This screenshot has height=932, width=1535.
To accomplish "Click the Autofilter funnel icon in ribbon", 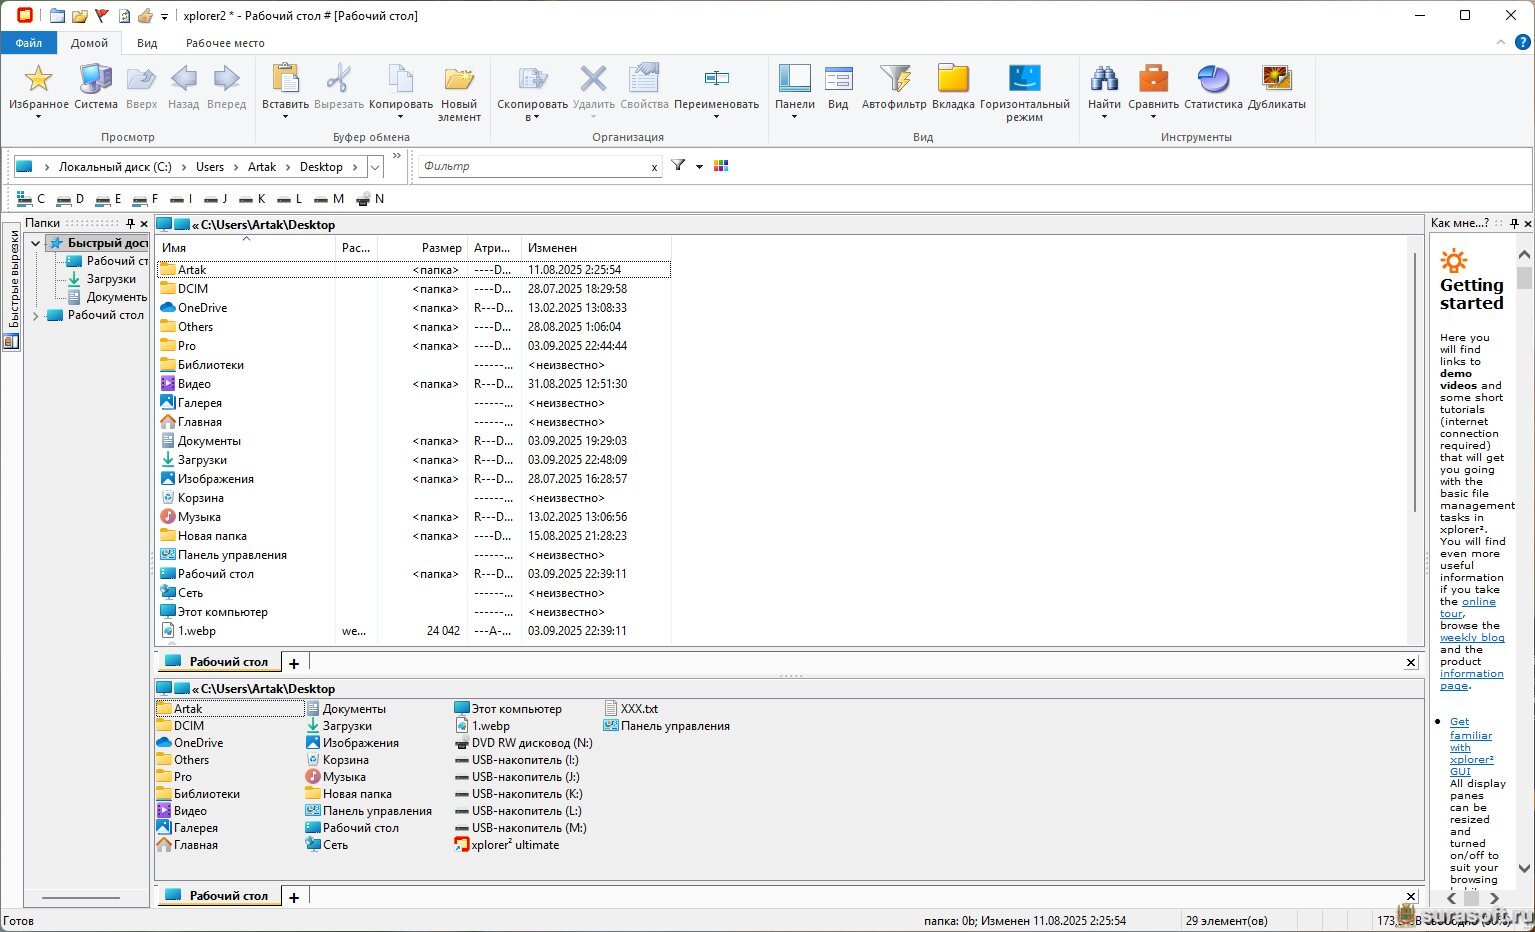I will tap(894, 80).
